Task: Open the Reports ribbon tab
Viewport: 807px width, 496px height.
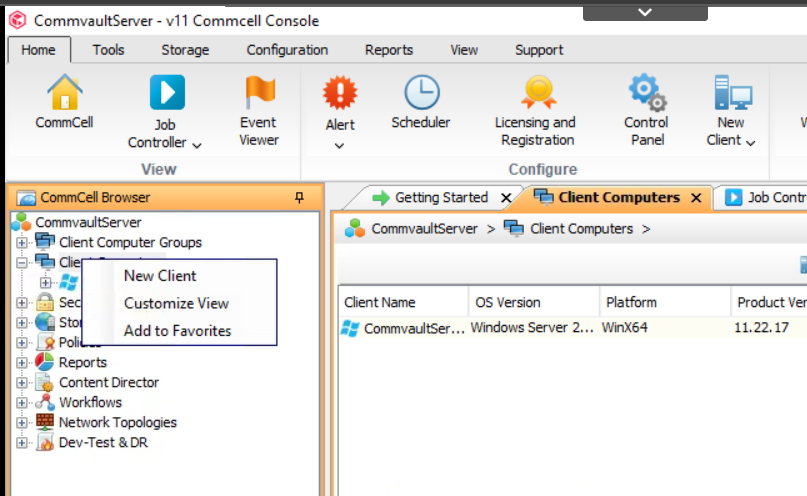Action: [389, 50]
